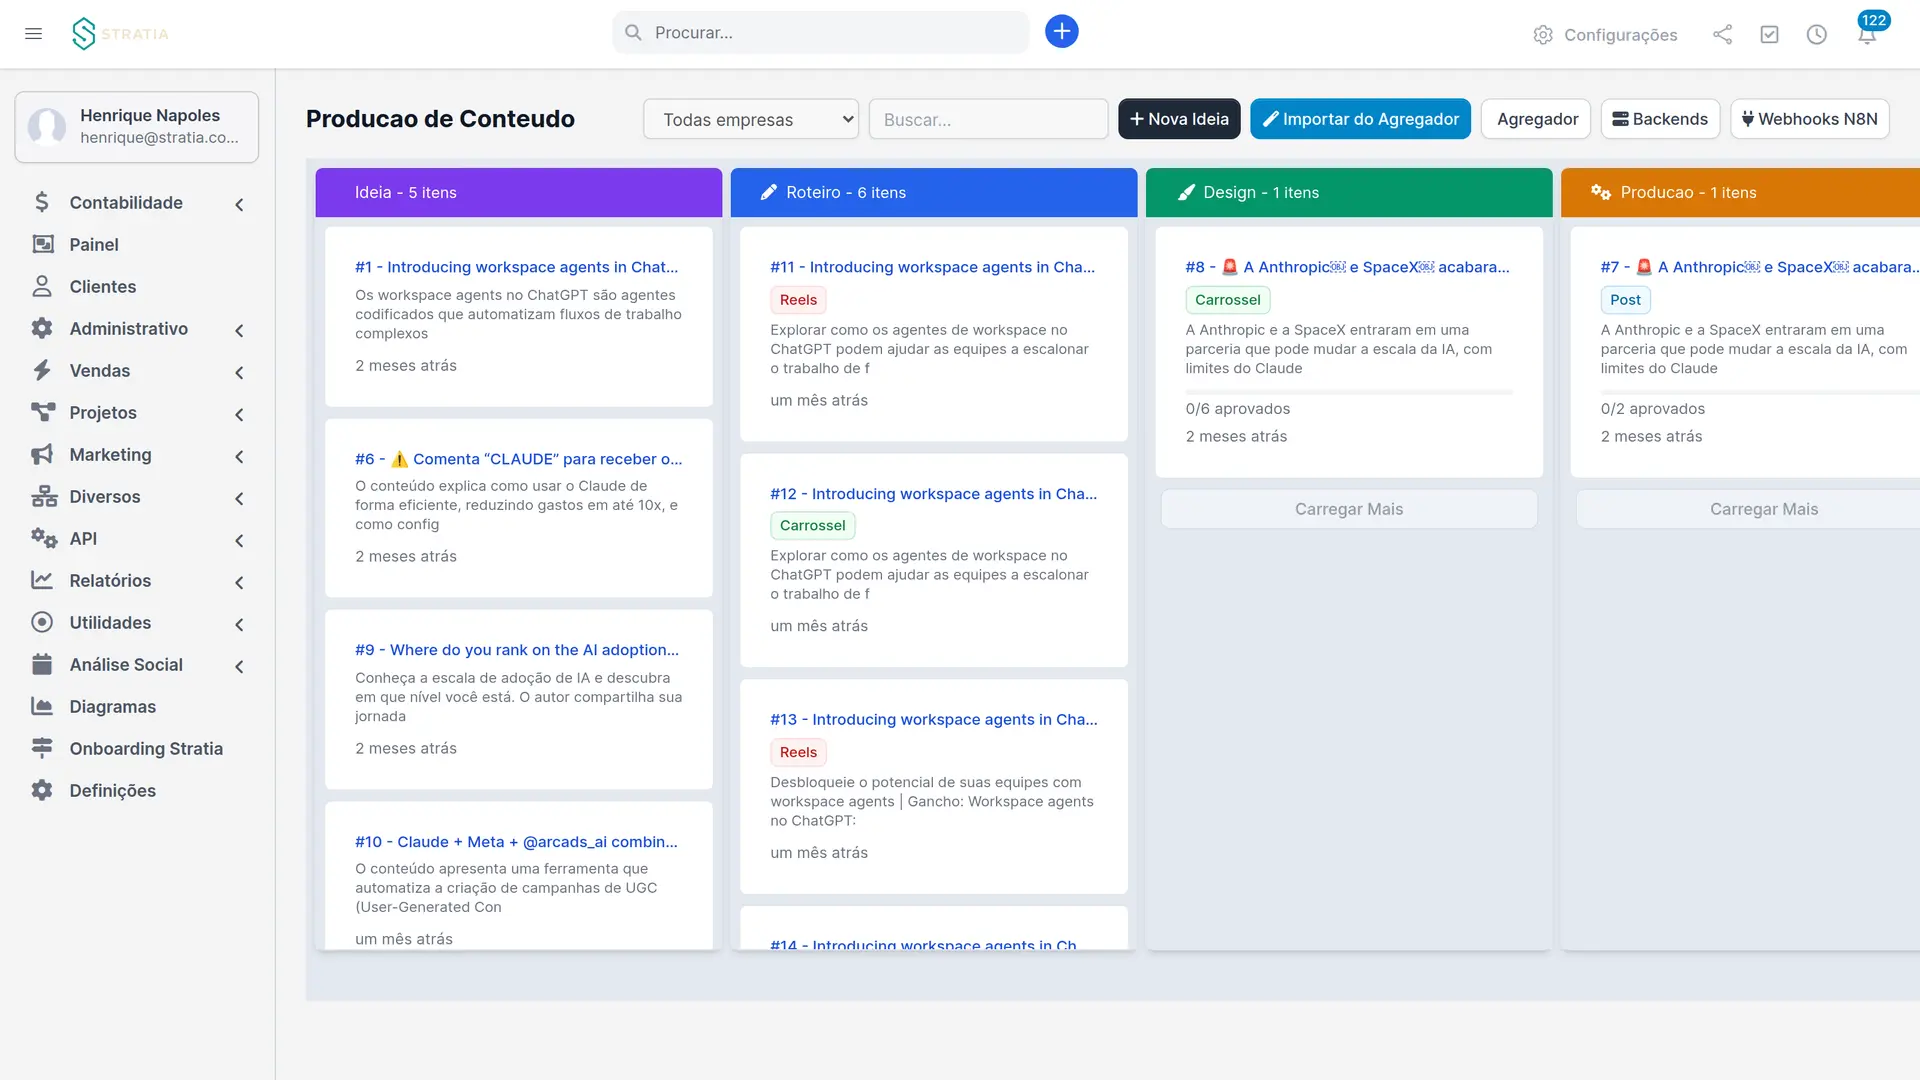Click the Diversos network icon

[44, 497]
